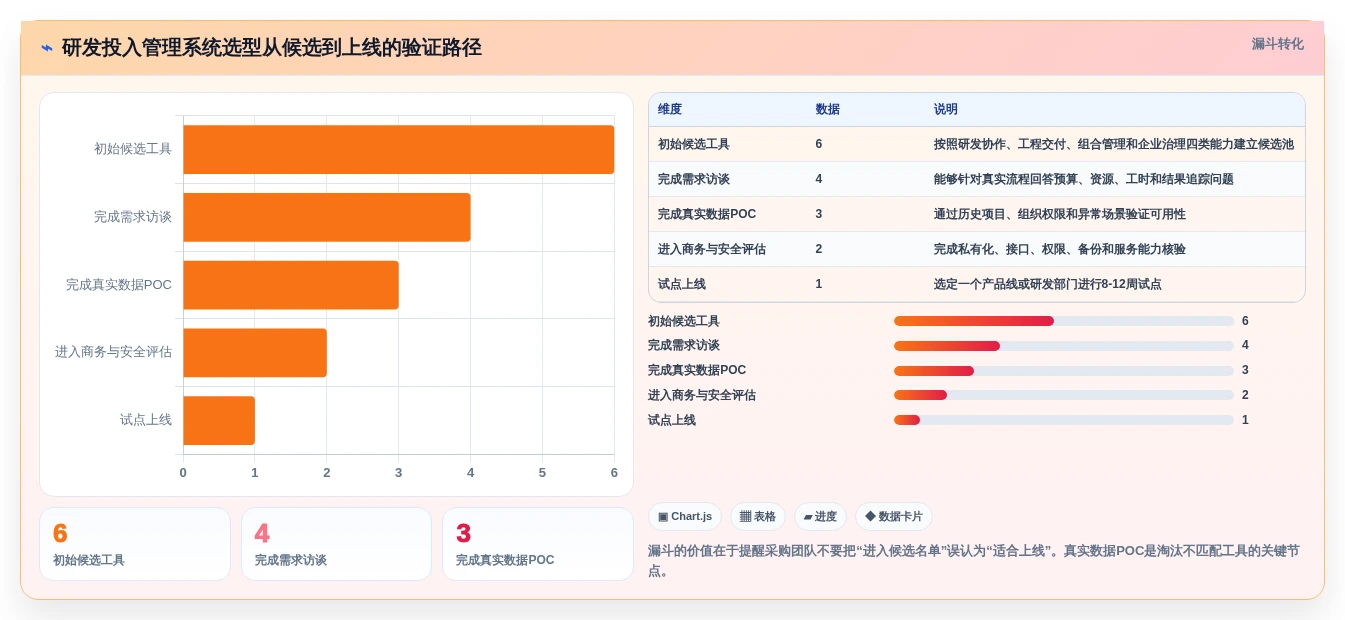
Task: Click the 完成需求访谈 chart bar
Action: (327, 217)
